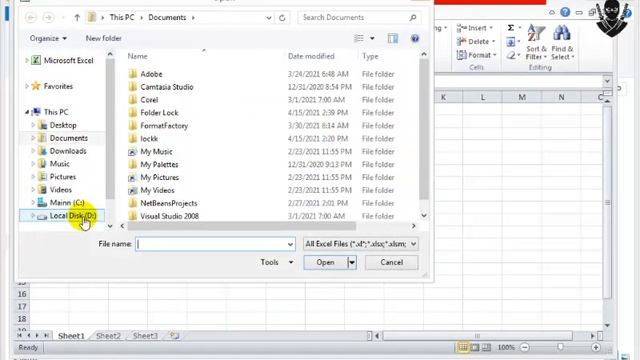Click the Open button

point(325,262)
